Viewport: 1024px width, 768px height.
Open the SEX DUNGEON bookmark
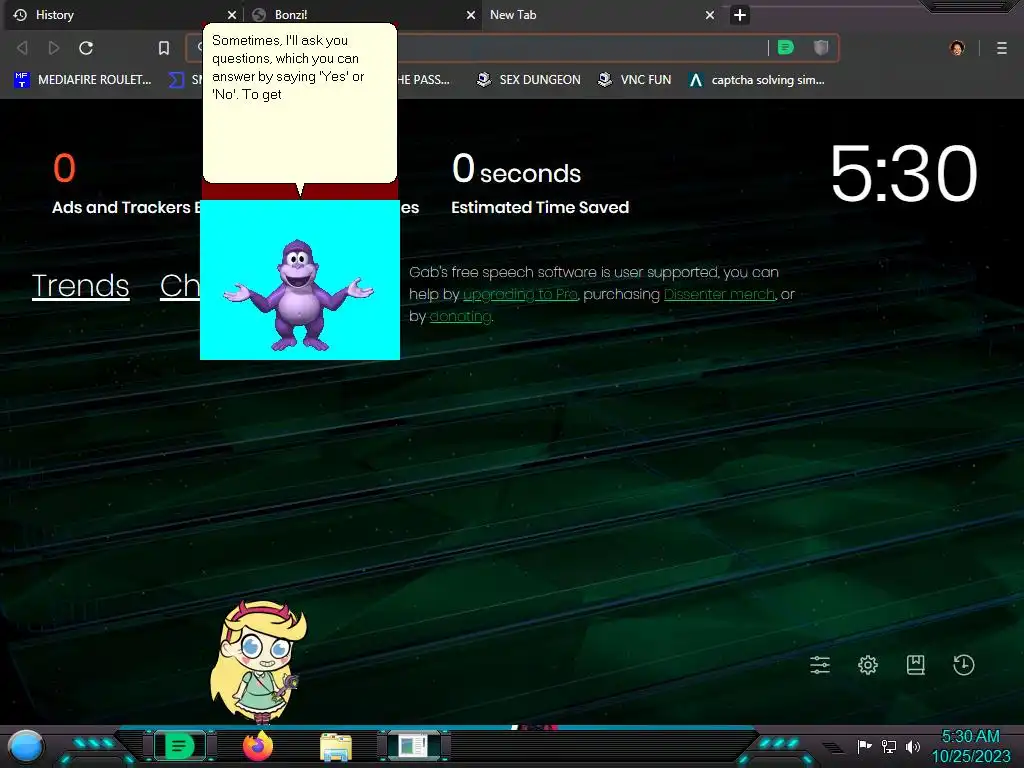pyautogui.click(x=529, y=80)
